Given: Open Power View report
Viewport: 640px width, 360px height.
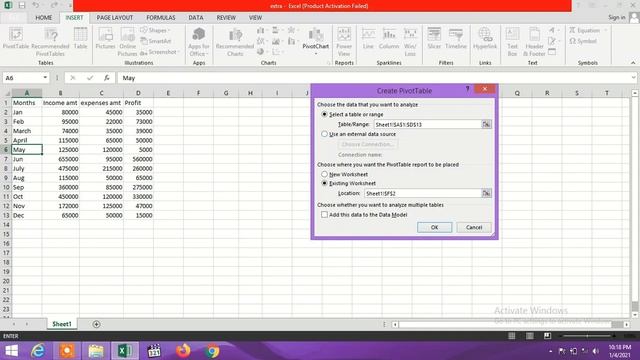Looking at the screenshot, I should (x=344, y=42).
